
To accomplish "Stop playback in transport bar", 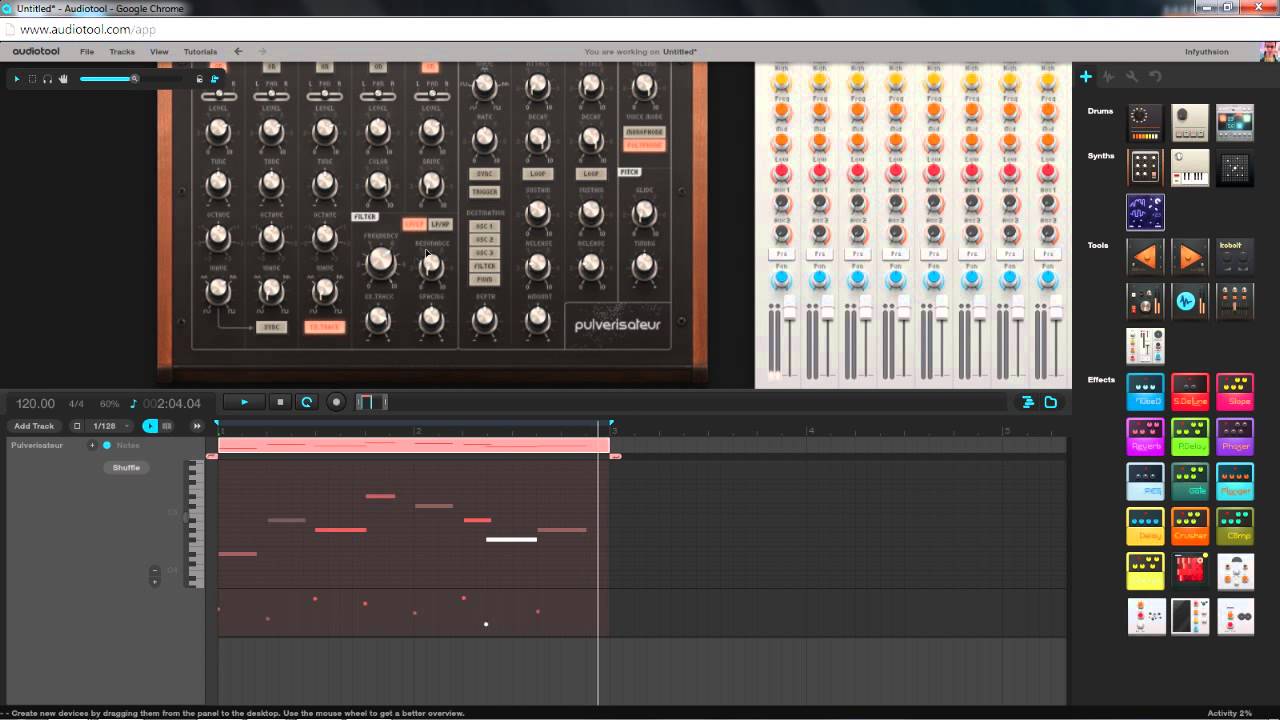I will tap(280, 402).
